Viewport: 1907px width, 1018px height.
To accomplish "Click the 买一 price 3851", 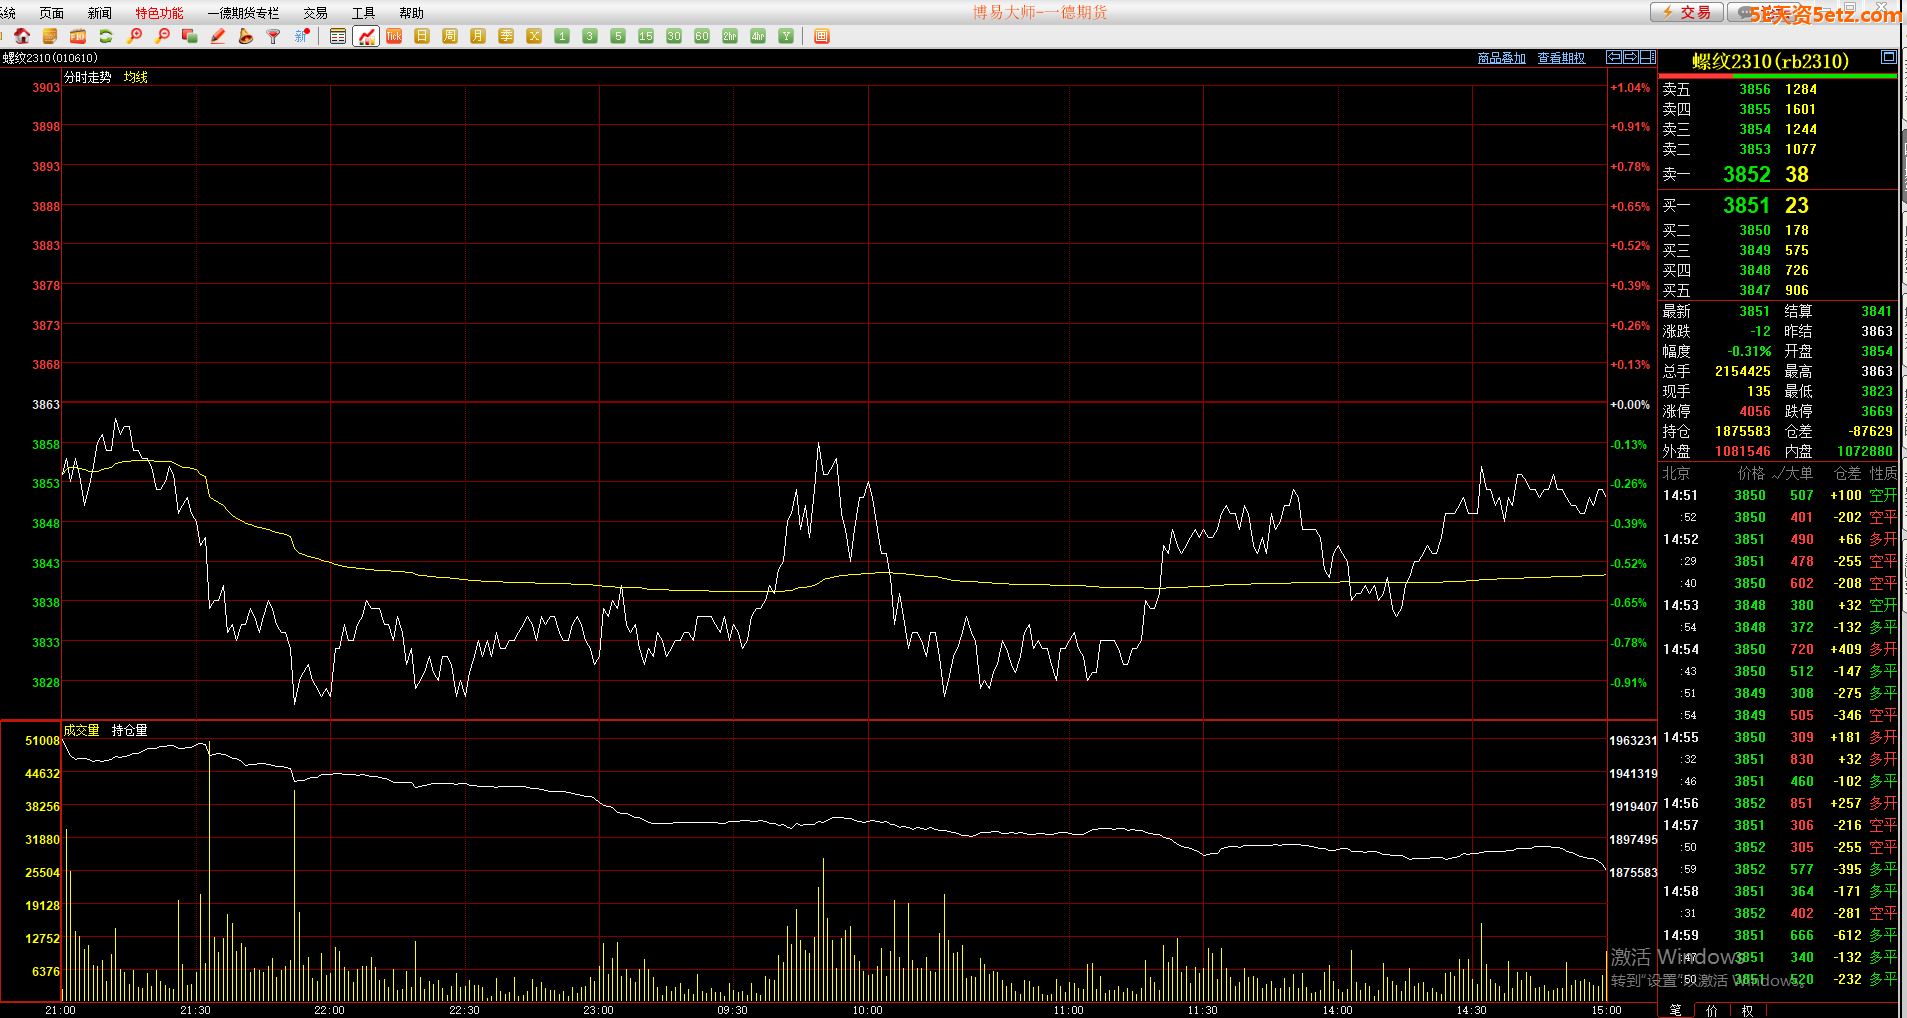I will (x=1746, y=205).
